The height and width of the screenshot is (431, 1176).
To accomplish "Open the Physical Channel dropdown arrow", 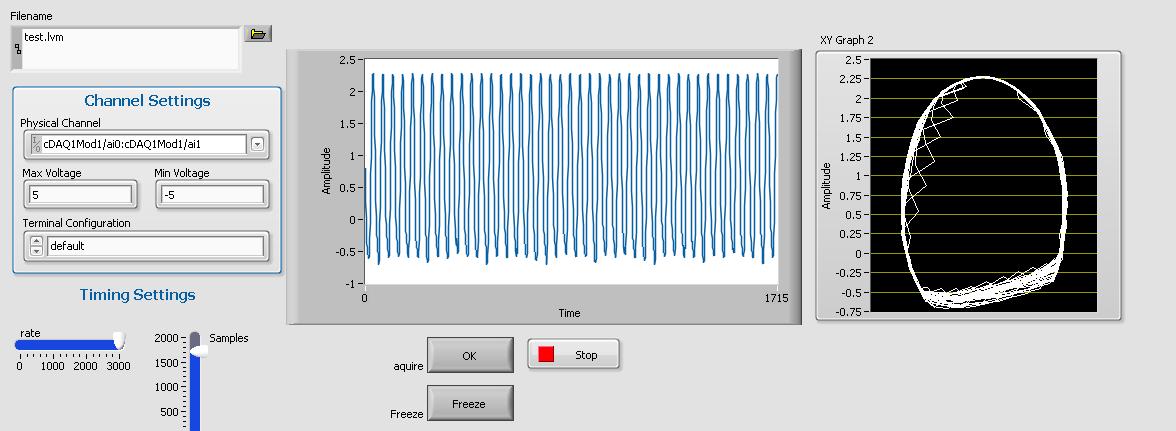I will [257, 145].
